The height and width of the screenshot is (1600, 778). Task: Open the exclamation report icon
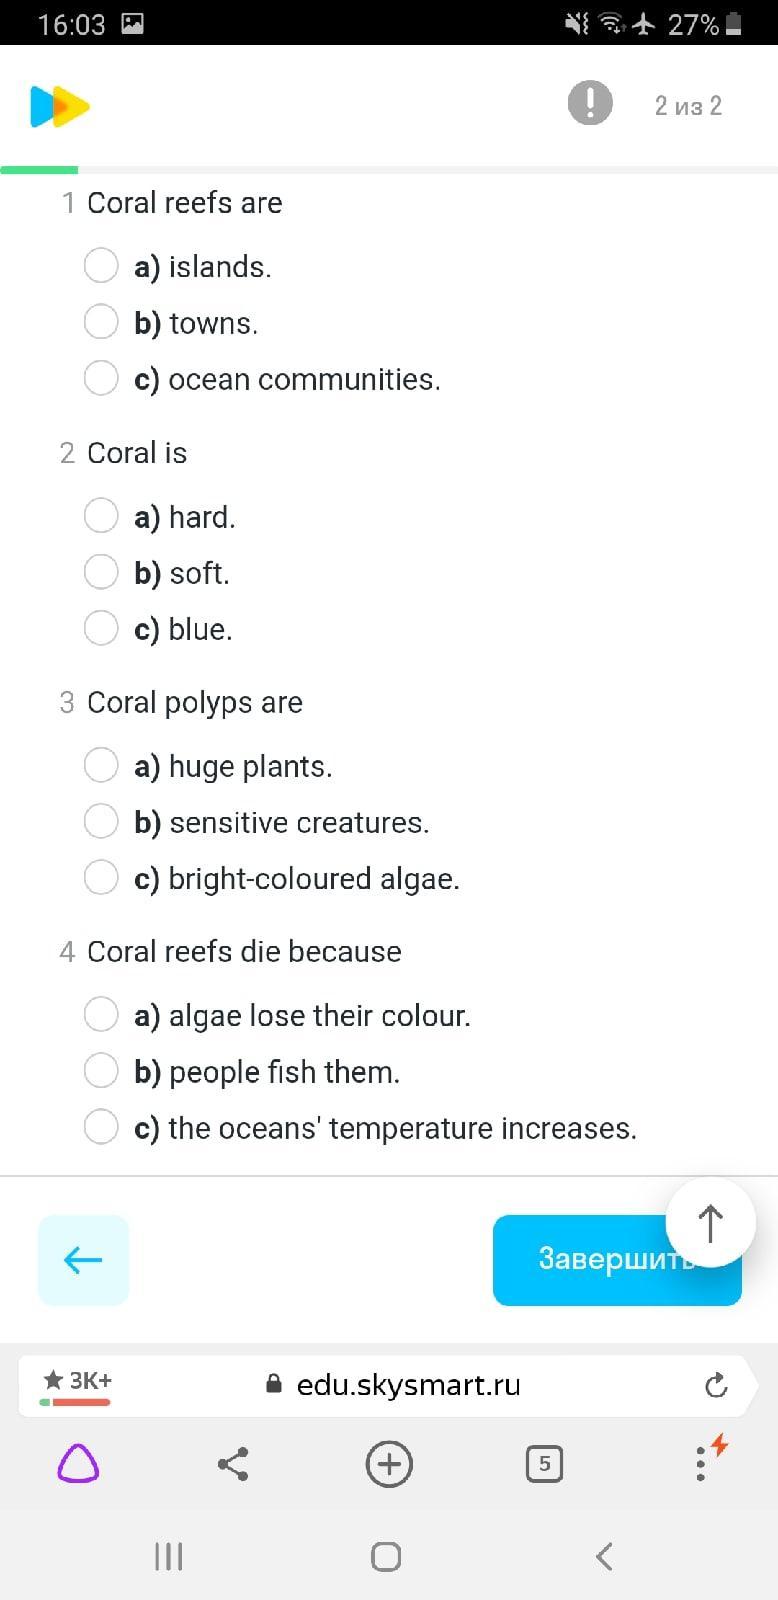click(x=590, y=103)
